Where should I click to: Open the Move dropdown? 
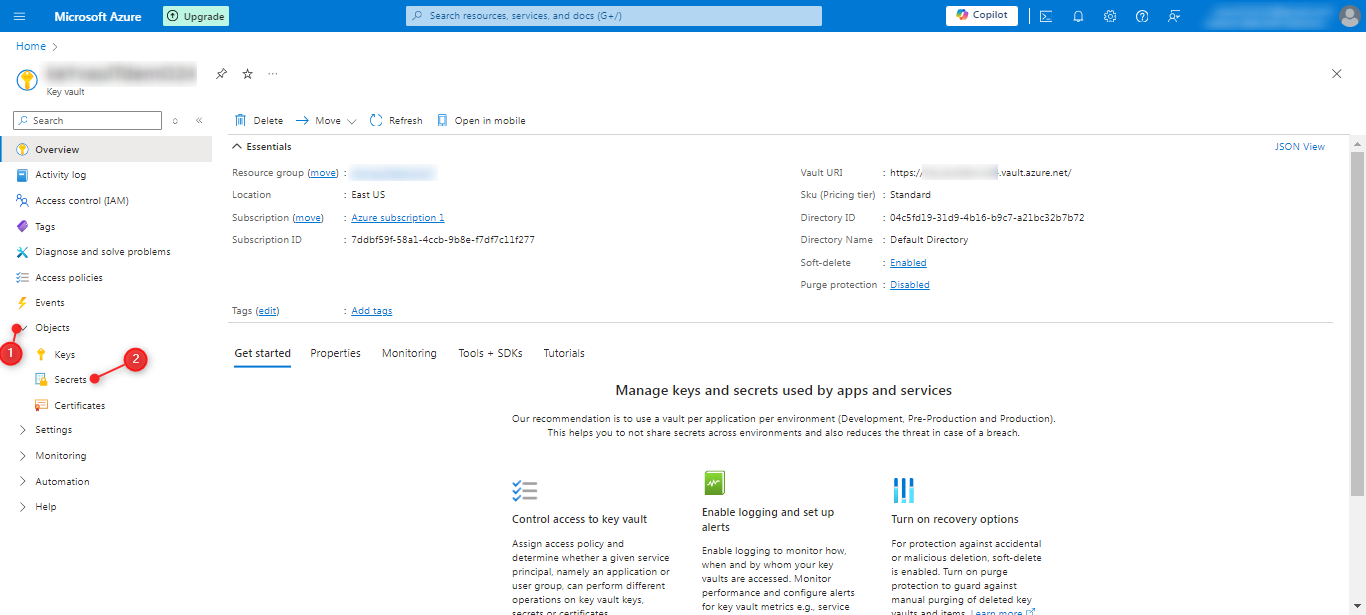[326, 121]
